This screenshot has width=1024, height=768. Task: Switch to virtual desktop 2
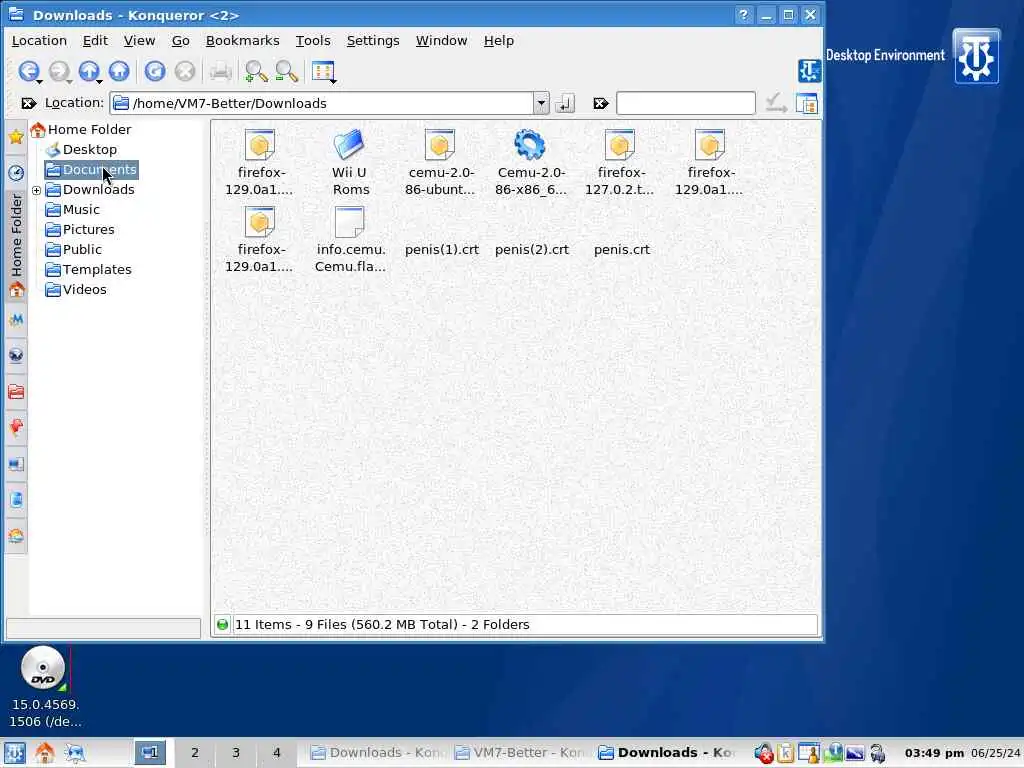(195, 752)
